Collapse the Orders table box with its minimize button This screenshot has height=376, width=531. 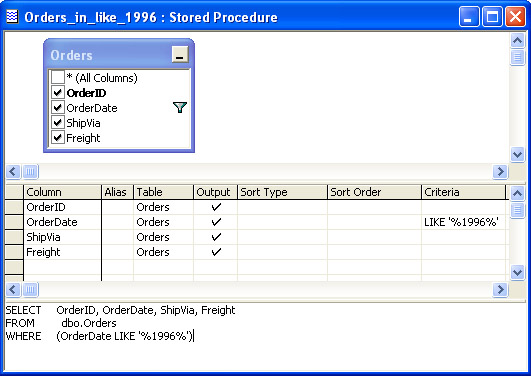[180, 54]
